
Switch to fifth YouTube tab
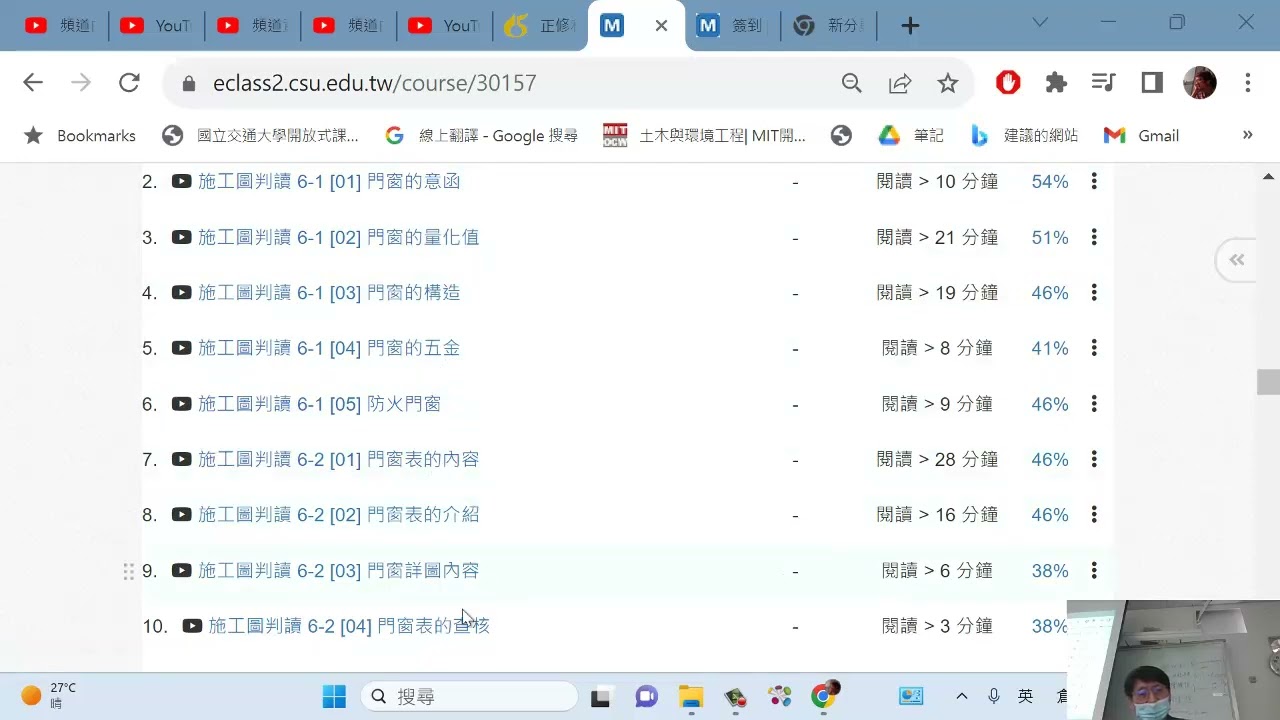point(444,26)
